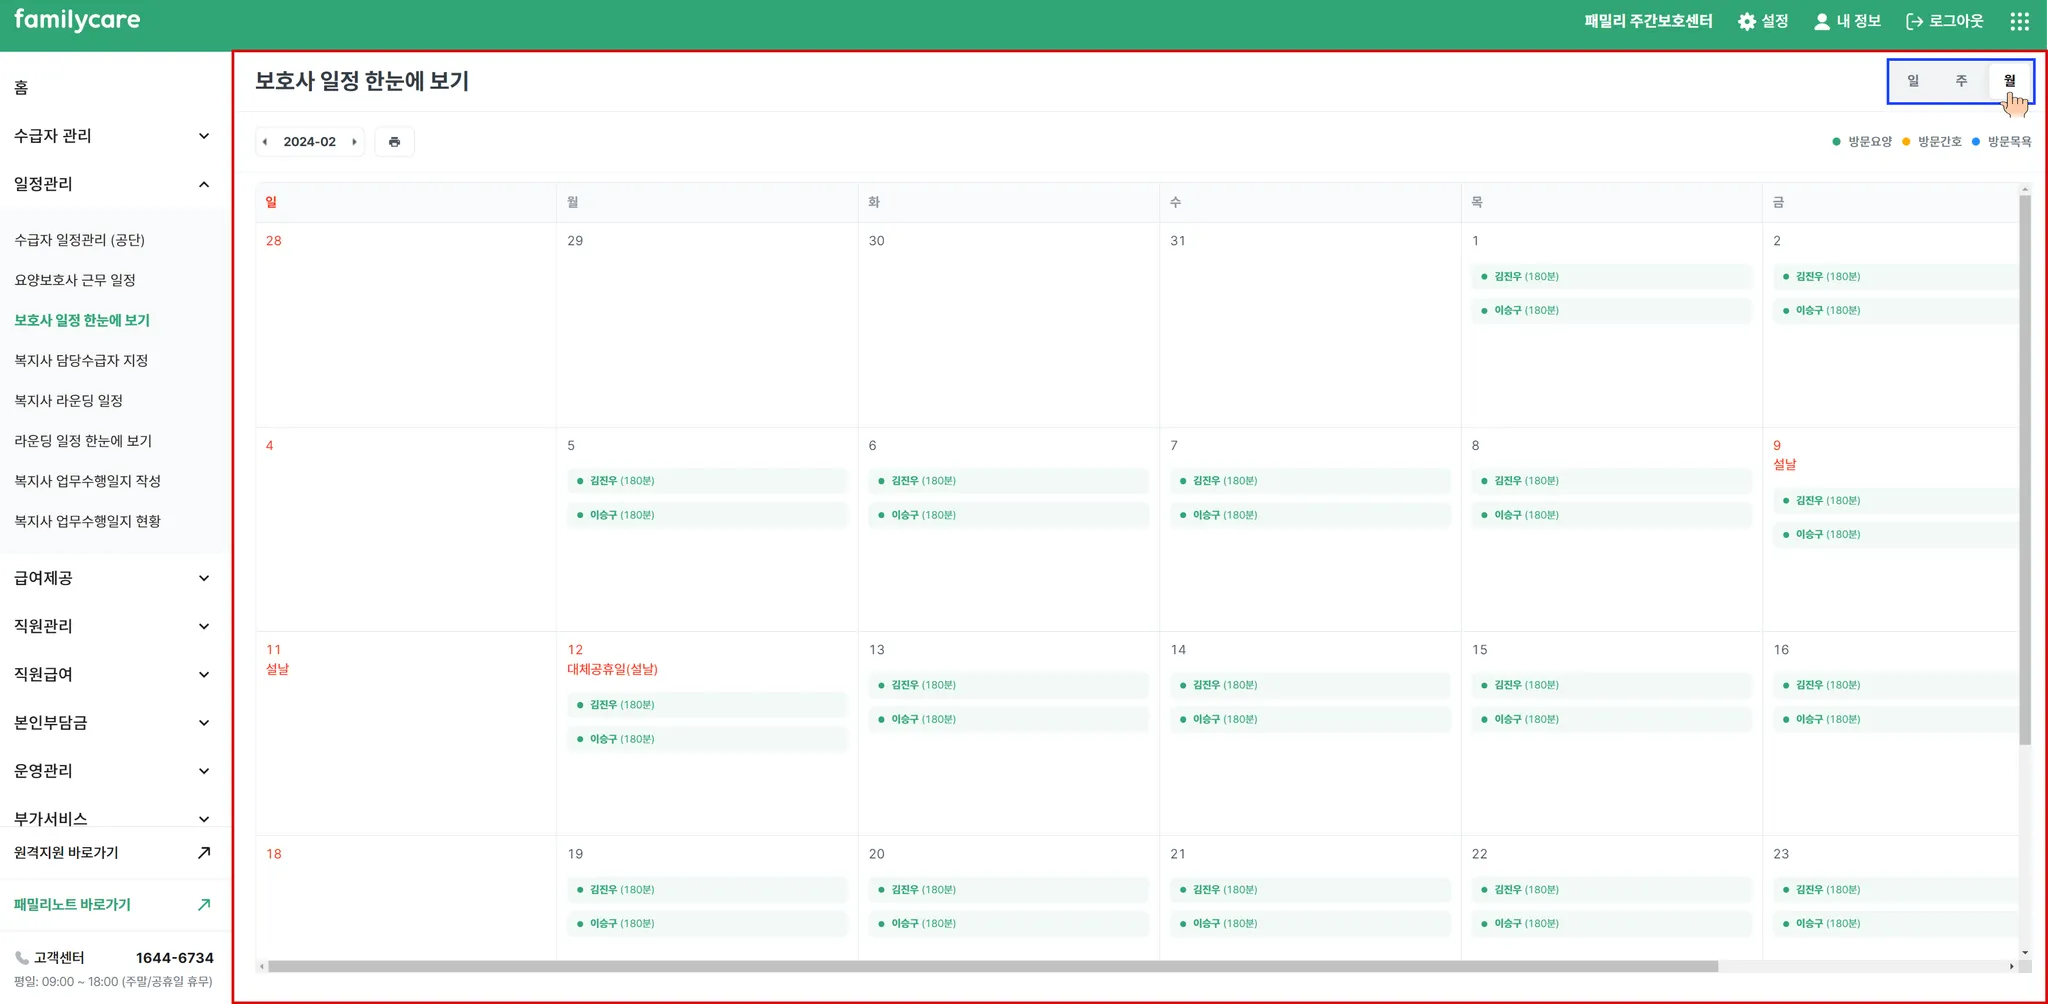The height and width of the screenshot is (1004, 2048).
Task: Click the familycare logo
Action: [x=77, y=20]
